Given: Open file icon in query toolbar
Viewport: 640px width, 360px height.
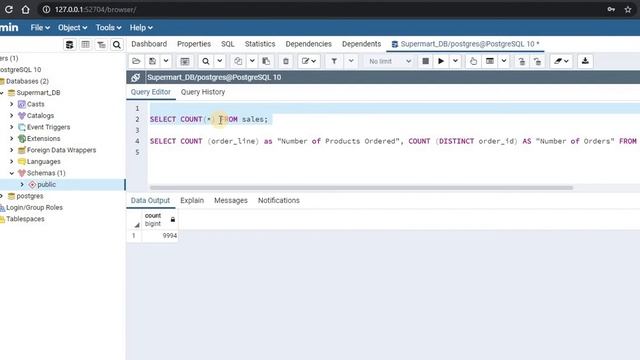Looking at the screenshot, I should [136, 61].
